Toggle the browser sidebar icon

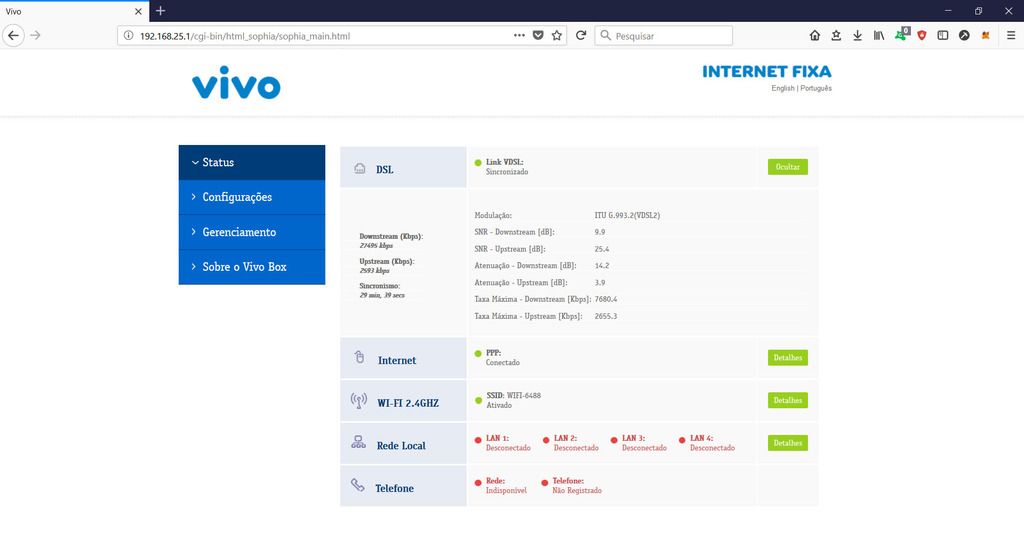[943, 36]
